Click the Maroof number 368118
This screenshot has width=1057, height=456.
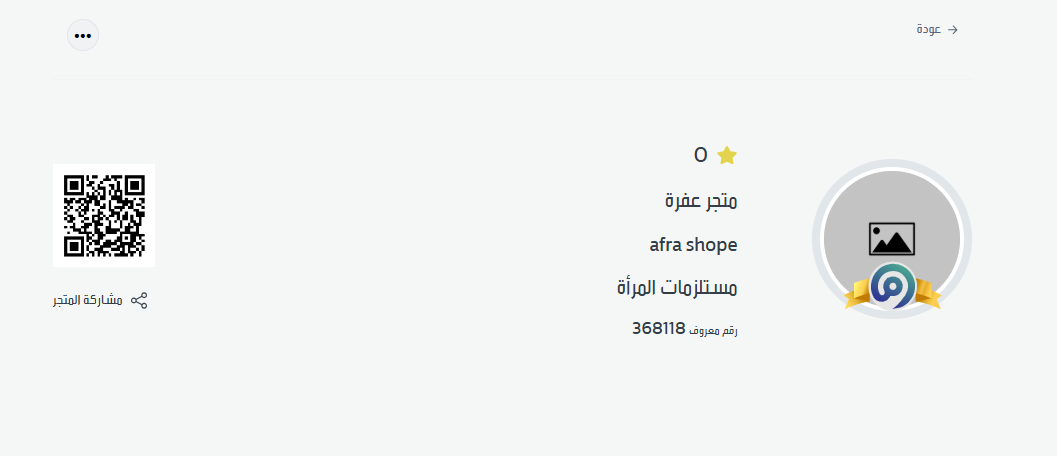(x=658, y=328)
